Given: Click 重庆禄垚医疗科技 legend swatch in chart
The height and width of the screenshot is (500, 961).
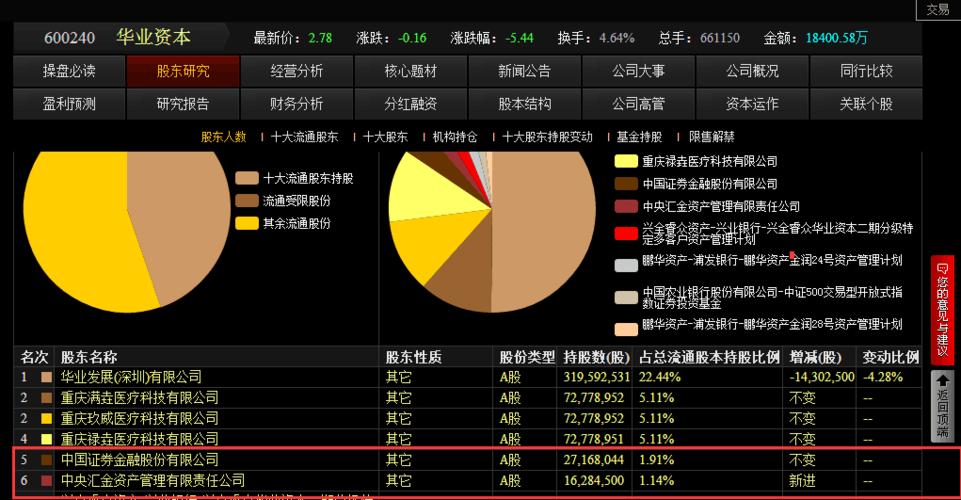Looking at the screenshot, I should point(626,161).
